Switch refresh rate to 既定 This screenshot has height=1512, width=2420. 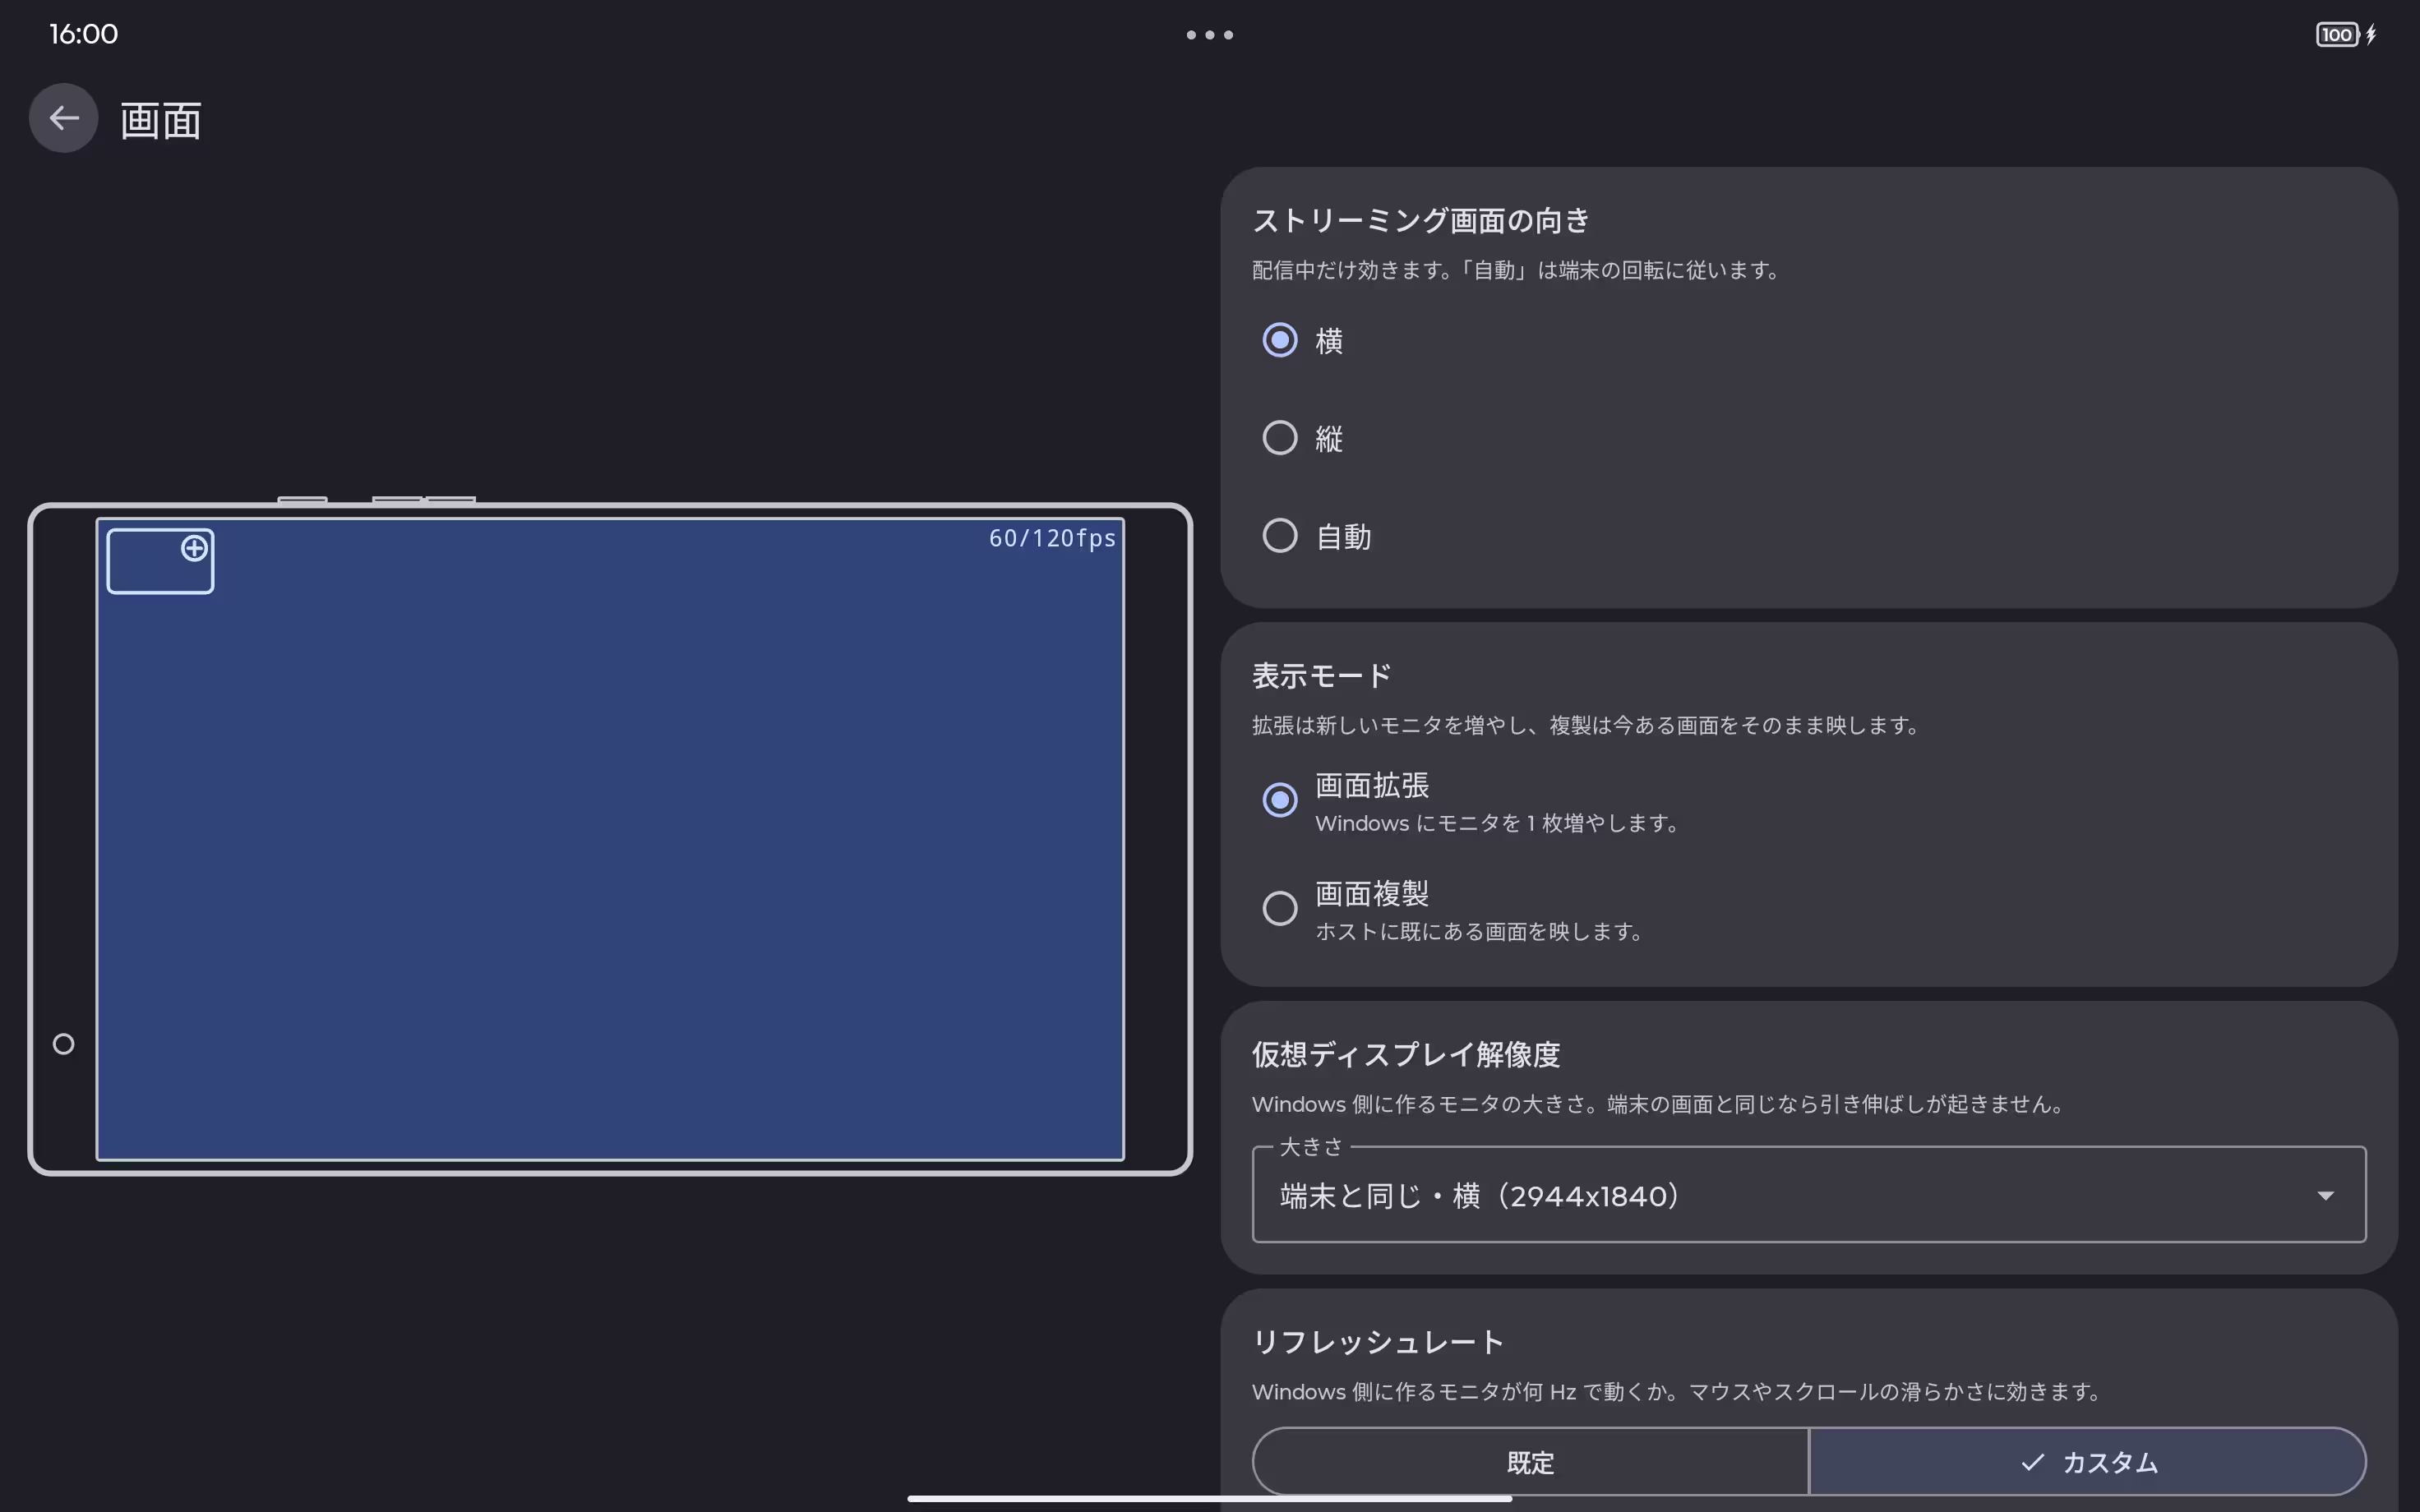click(x=1530, y=1462)
